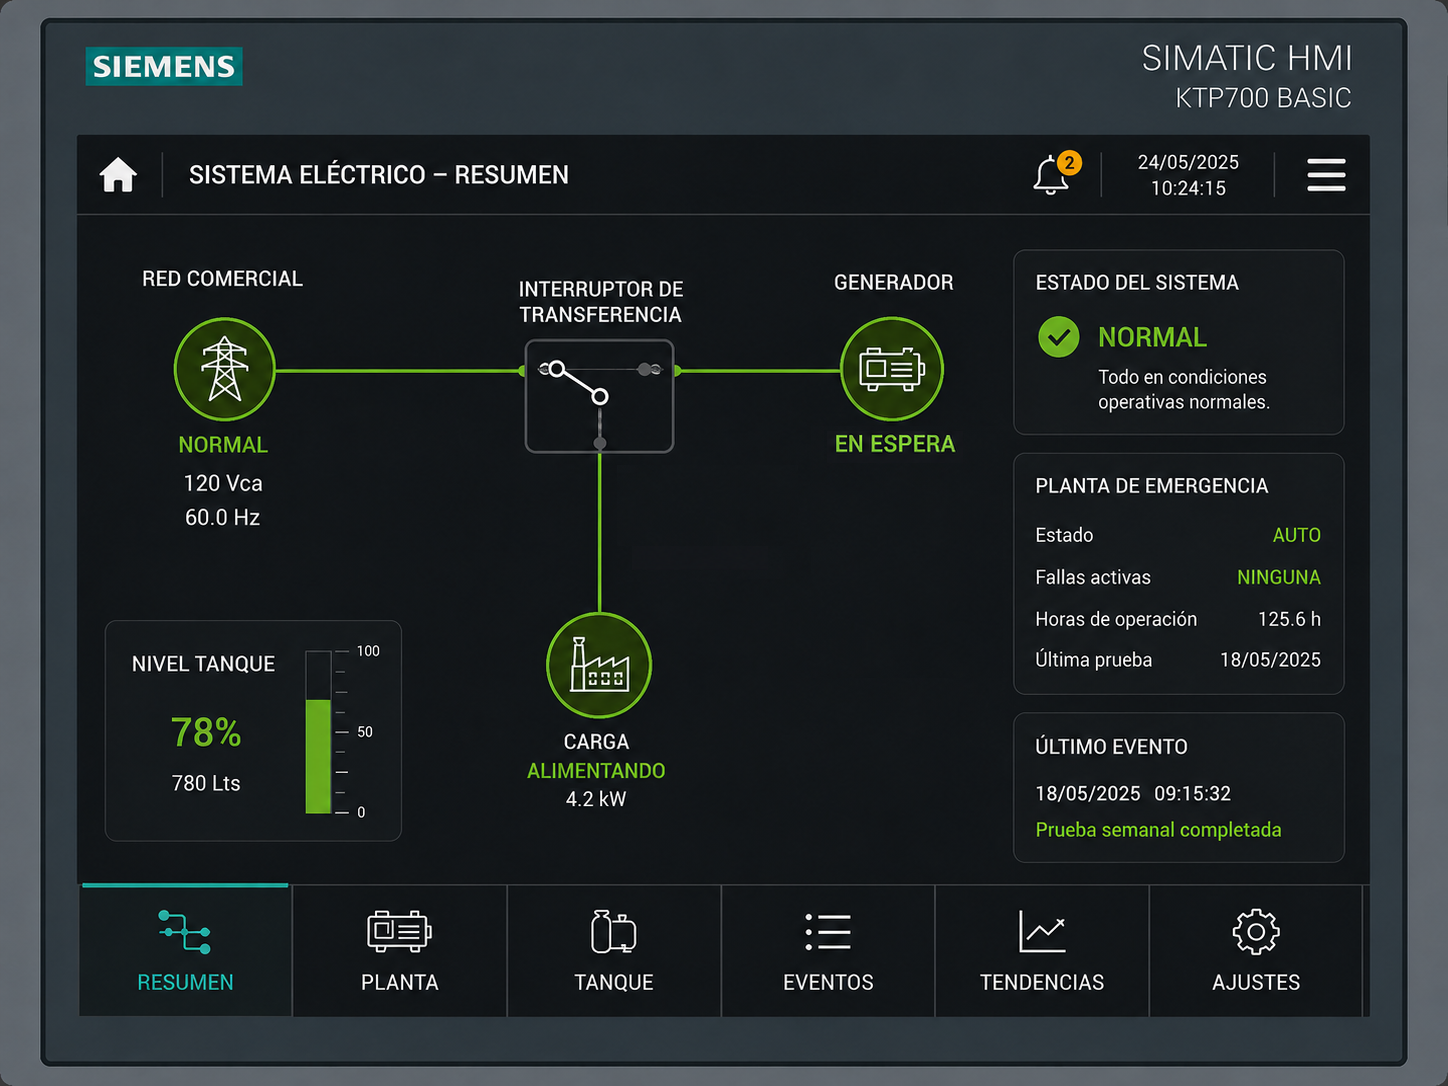Image resolution: width=1448 pixels, height=1086 pixels.
Task: Click the Fallas activas row label
Action: [x=1093, y=577]
